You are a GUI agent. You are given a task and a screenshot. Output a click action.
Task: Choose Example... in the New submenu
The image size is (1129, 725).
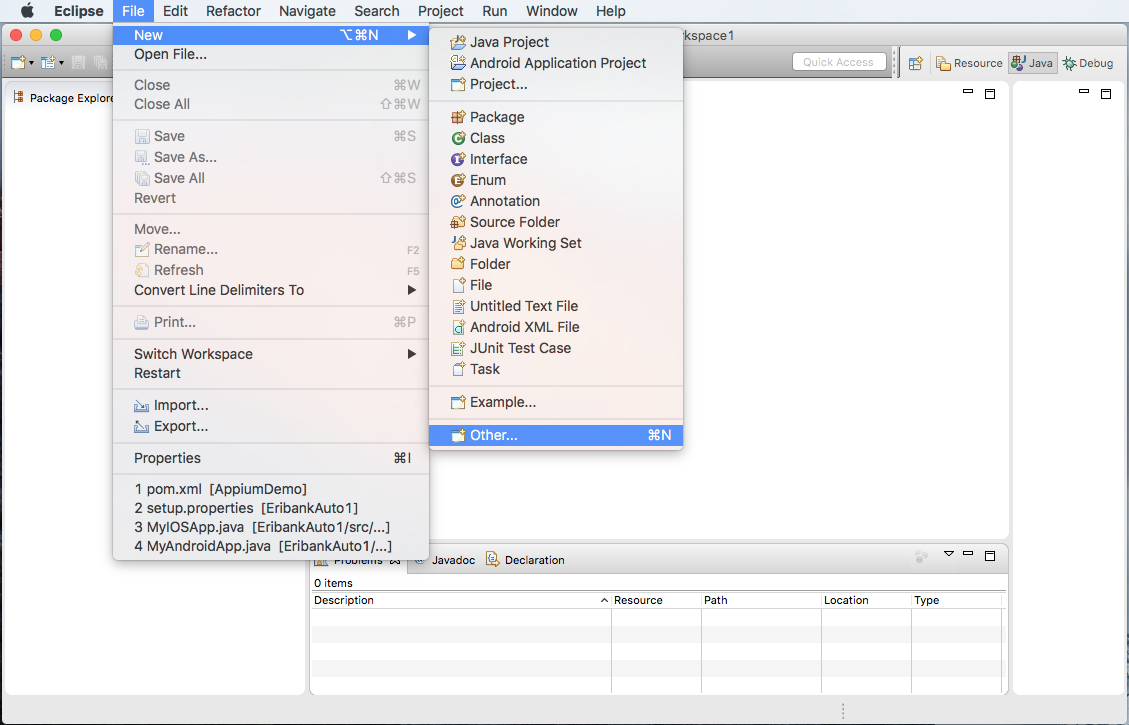[556, 402]
